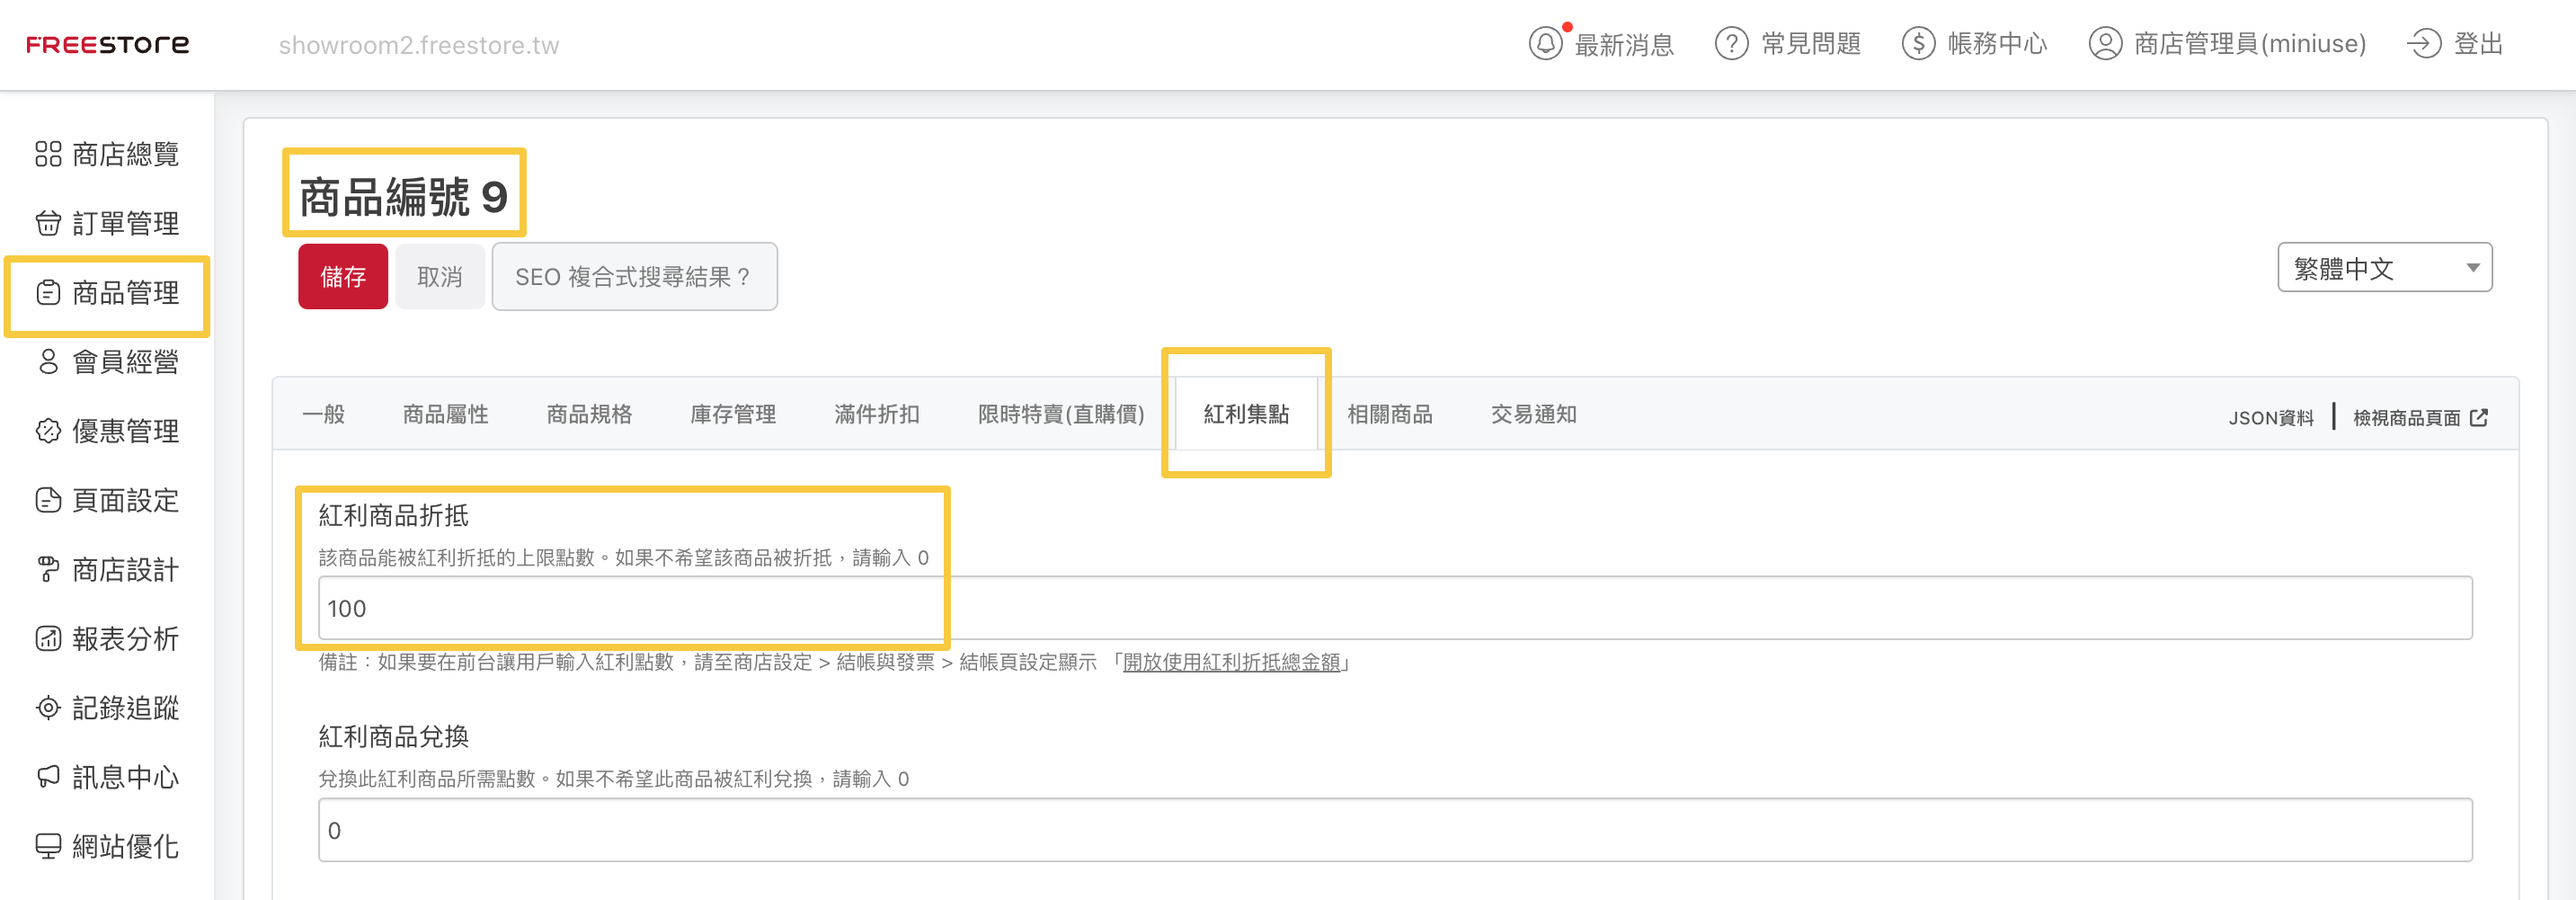Expand the 繁體中文 language dropdown
2576x900 pixels.
click(2383, 268)
